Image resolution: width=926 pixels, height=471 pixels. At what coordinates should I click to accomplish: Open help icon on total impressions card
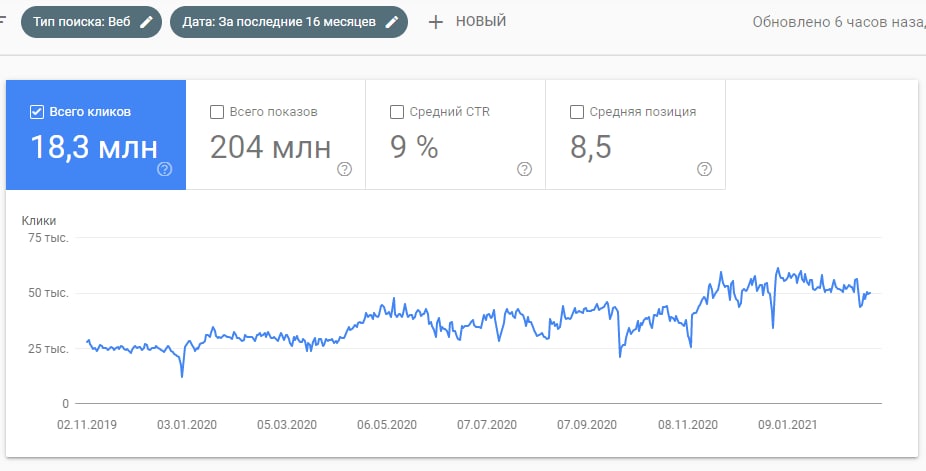tap(344, 169)
